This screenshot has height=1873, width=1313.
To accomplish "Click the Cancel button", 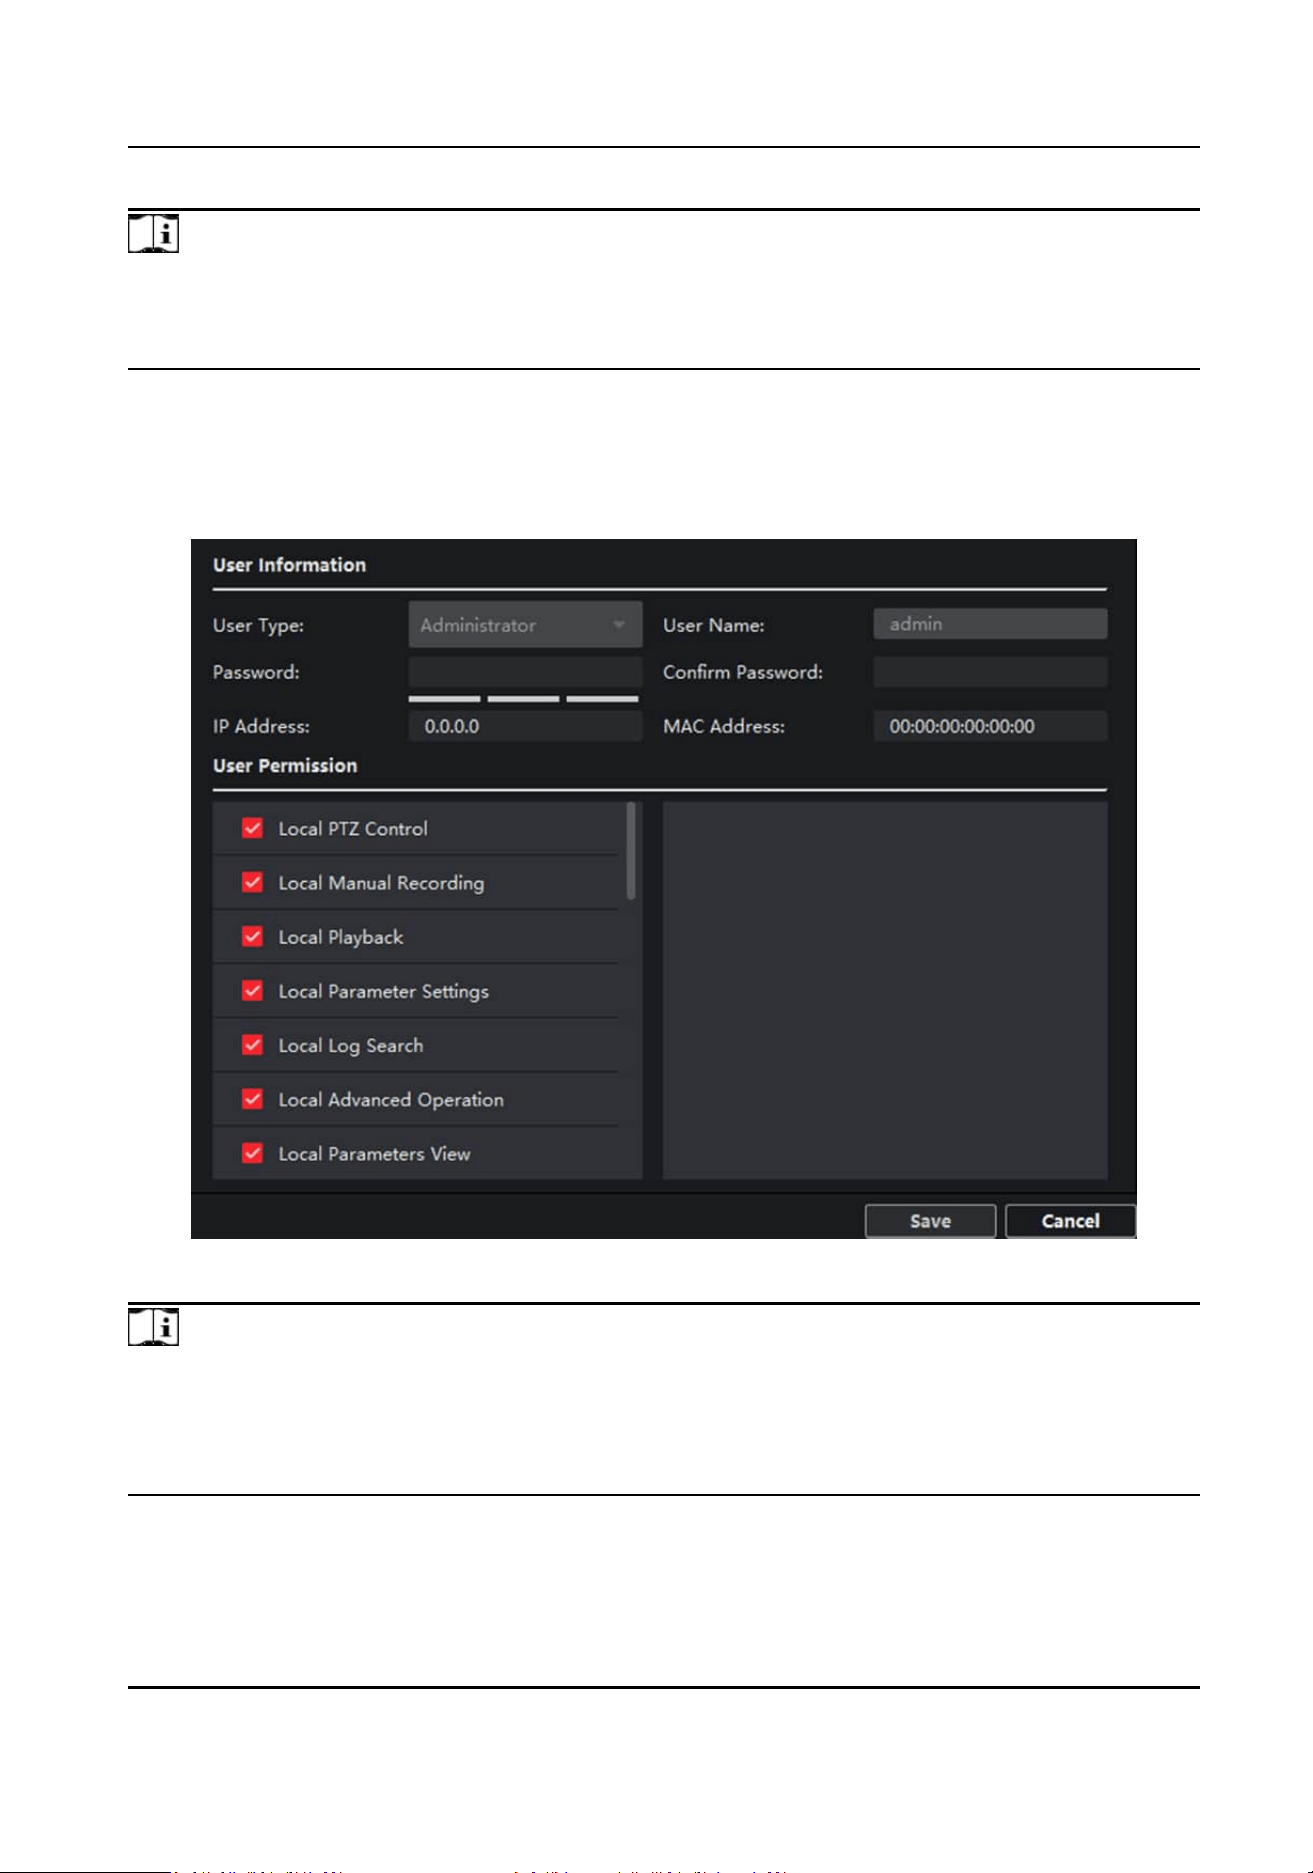I will (1070, 1221).
